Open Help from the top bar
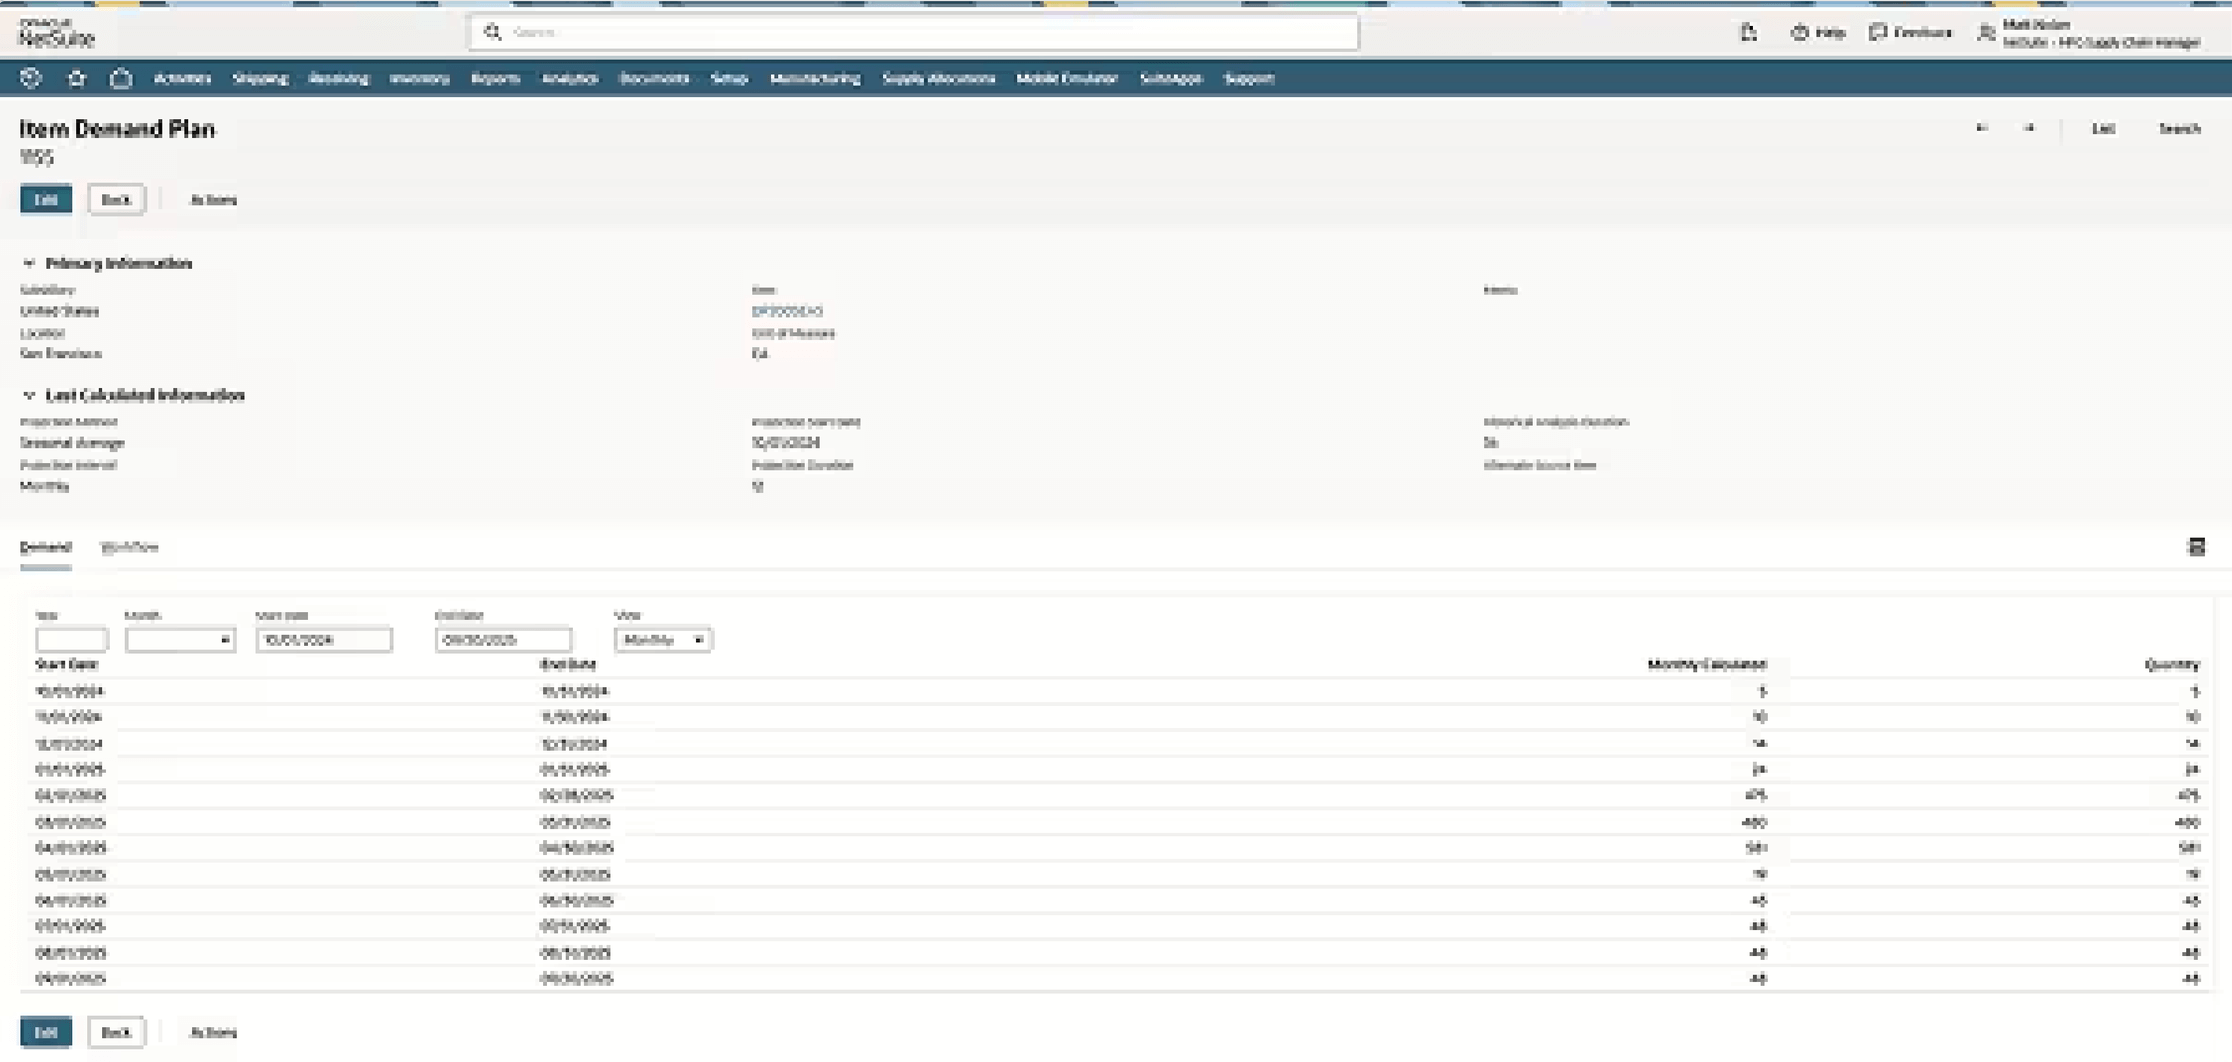This screenshot has width=2232, height=1062. point(1818,33)
